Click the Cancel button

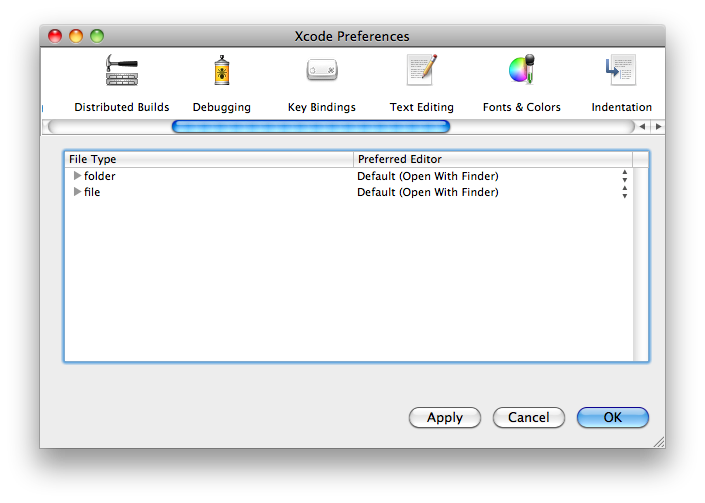(528, 418)
